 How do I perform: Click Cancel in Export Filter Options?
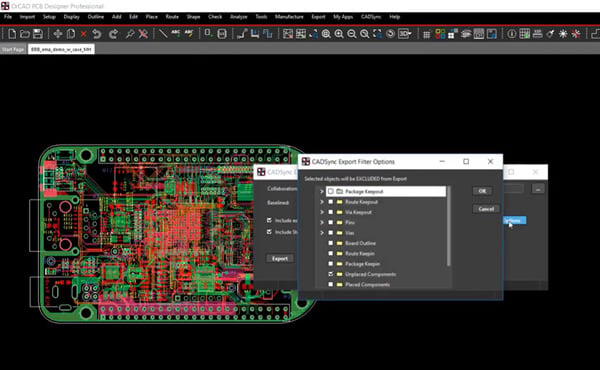pyautogui.click(x=486, y=209)
